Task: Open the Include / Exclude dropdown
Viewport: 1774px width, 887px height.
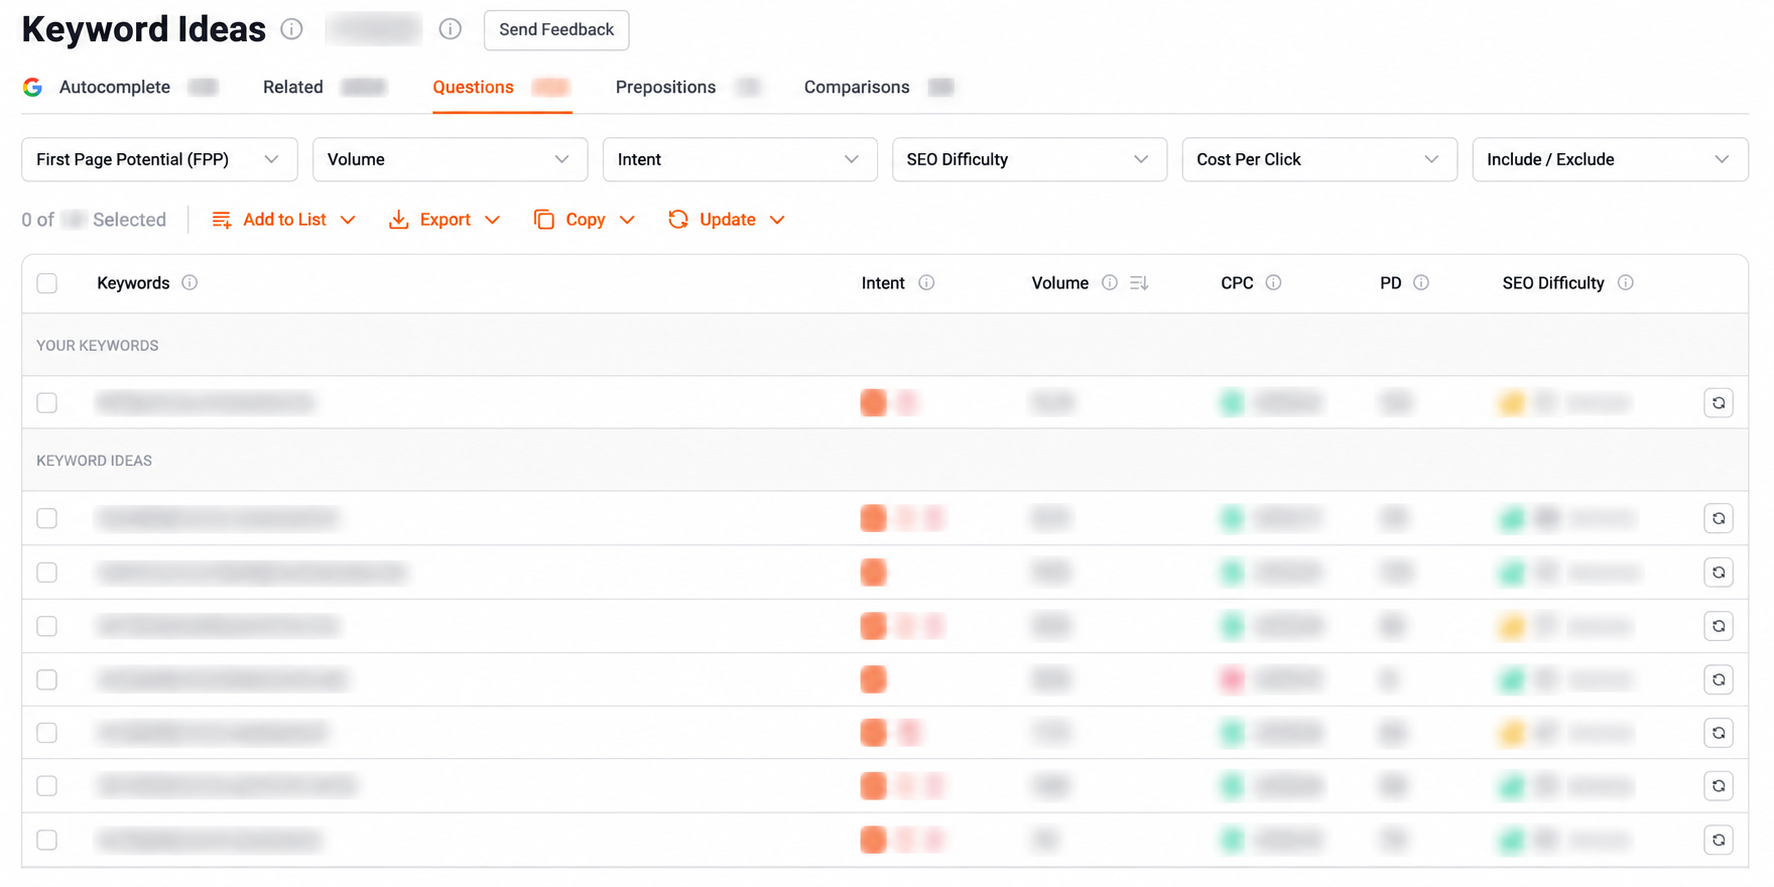Action: [x=1610, y=160]
